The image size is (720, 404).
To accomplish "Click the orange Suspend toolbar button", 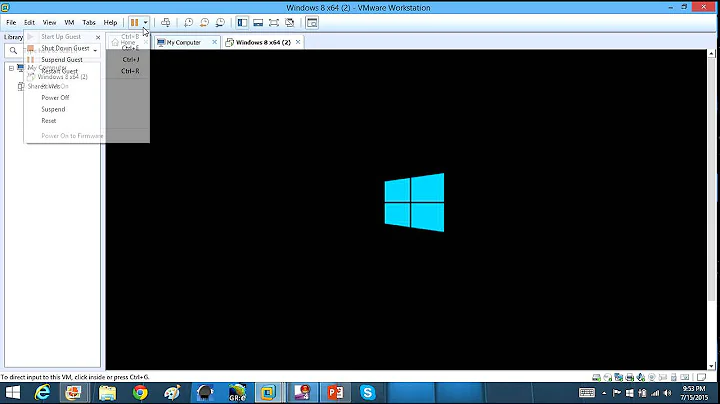I will click(134, 22).
